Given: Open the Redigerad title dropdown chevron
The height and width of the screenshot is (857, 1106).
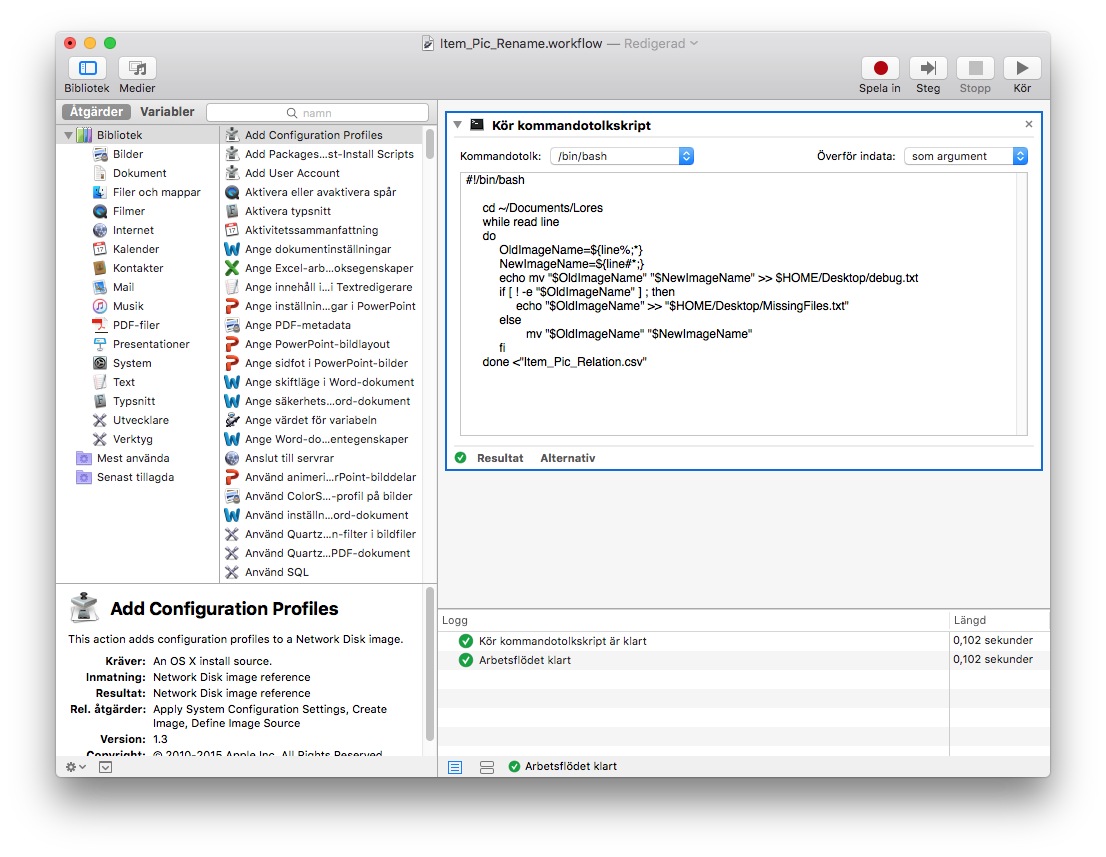Looking at the screenshot, I should pos(694,44).
